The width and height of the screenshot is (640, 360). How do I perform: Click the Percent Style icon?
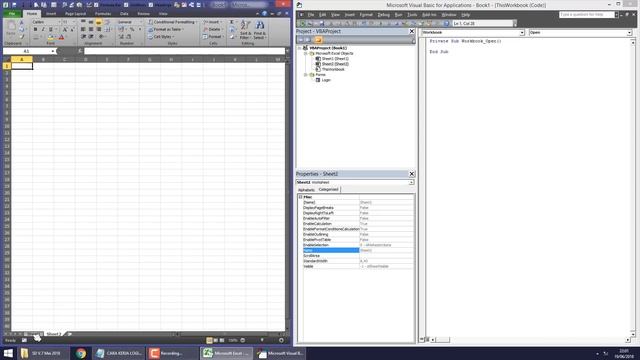[132, 29]
